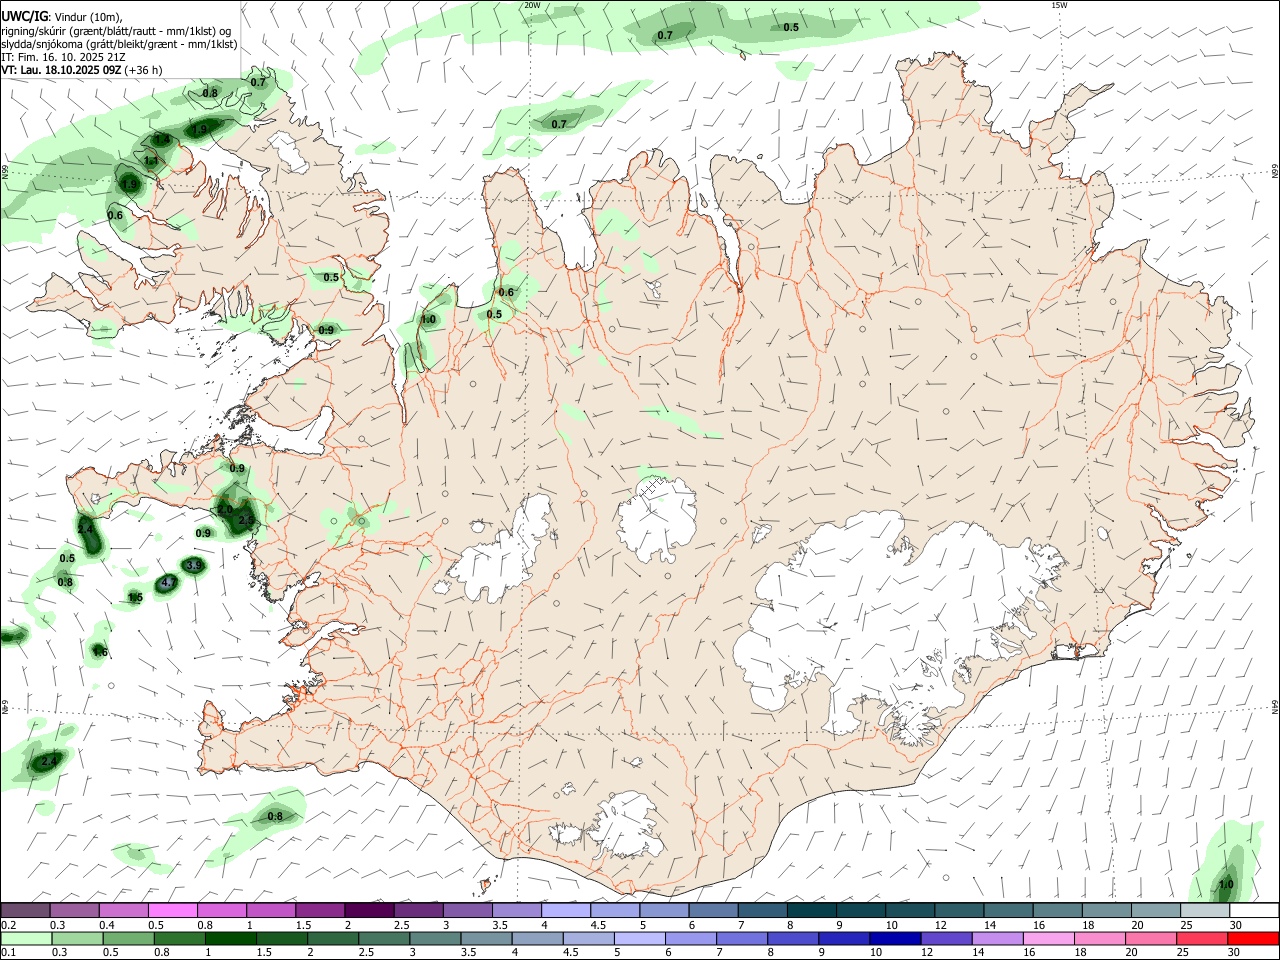Pick lower legend green swatch between 0.5 and 0.8
Image resolution: width=1280 pixels, height=960 pixels.
click(x=130, y=939)
